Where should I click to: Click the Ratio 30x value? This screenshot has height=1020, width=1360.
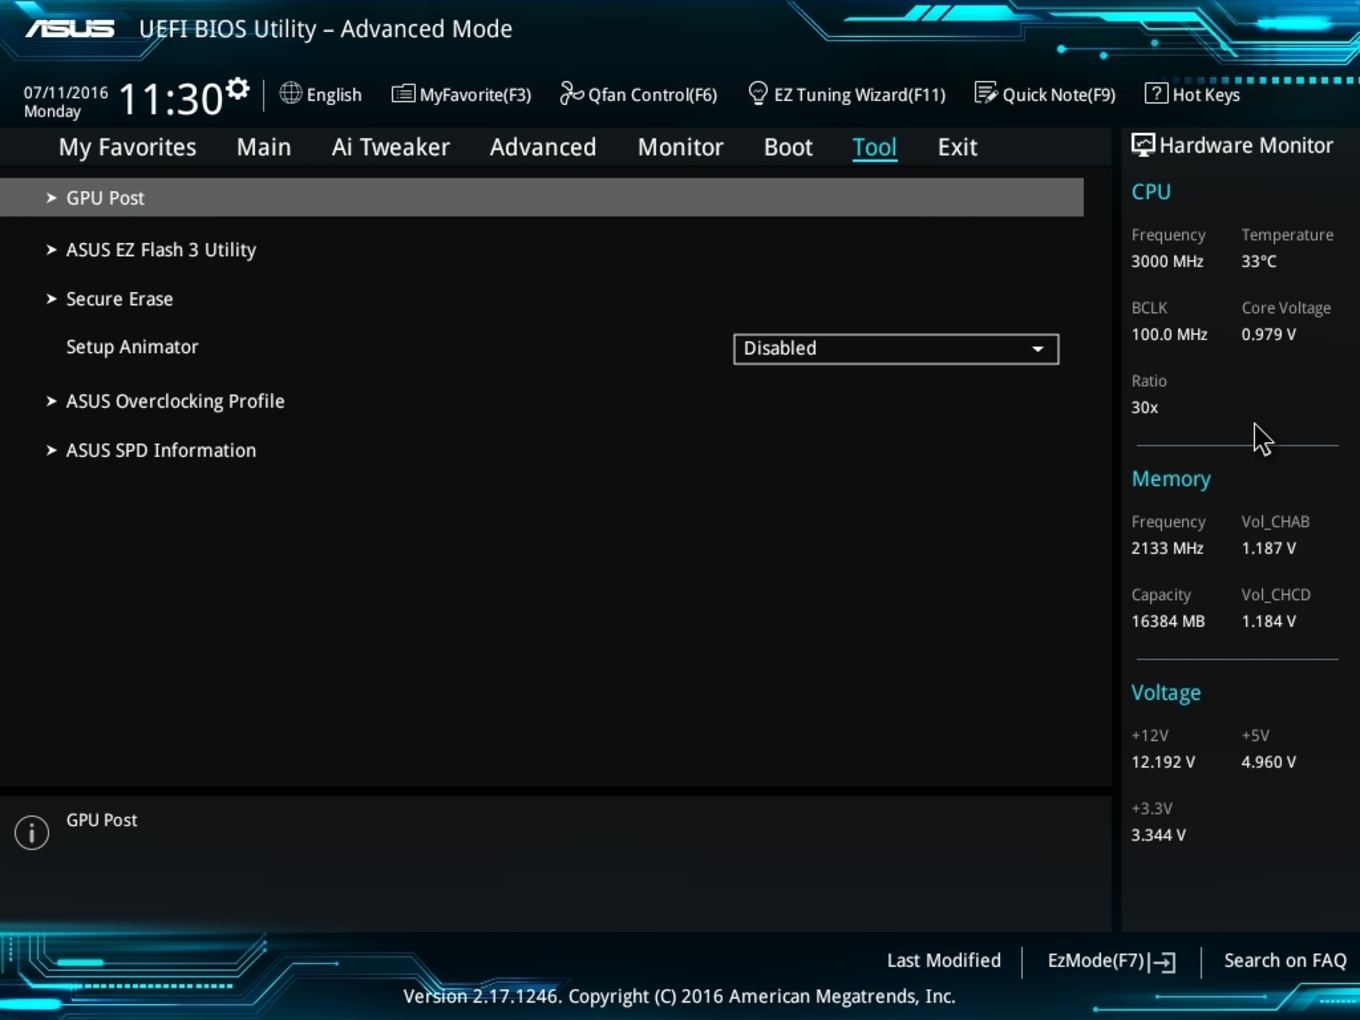click(x=1145, y=407)
